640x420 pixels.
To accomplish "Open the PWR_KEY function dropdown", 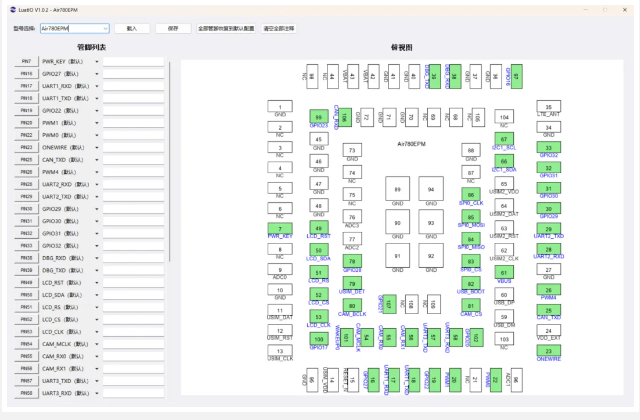I will (97, 62).
